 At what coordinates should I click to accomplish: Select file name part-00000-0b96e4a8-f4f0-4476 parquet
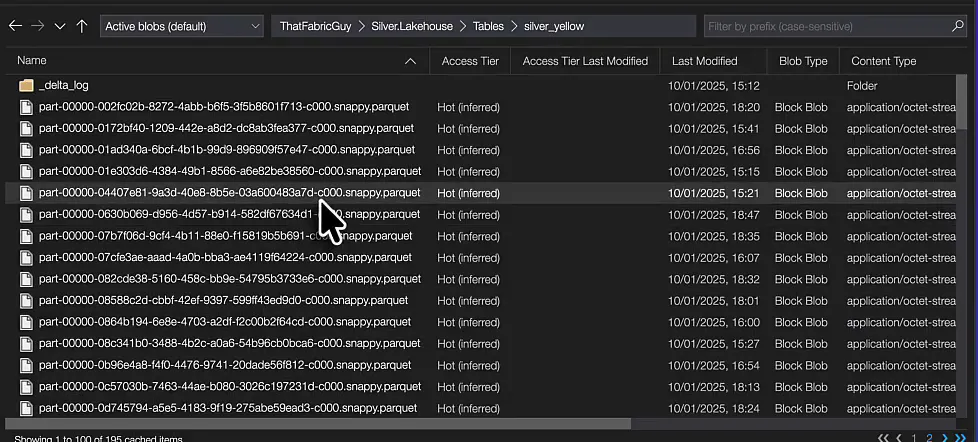(x=225, y=365)
